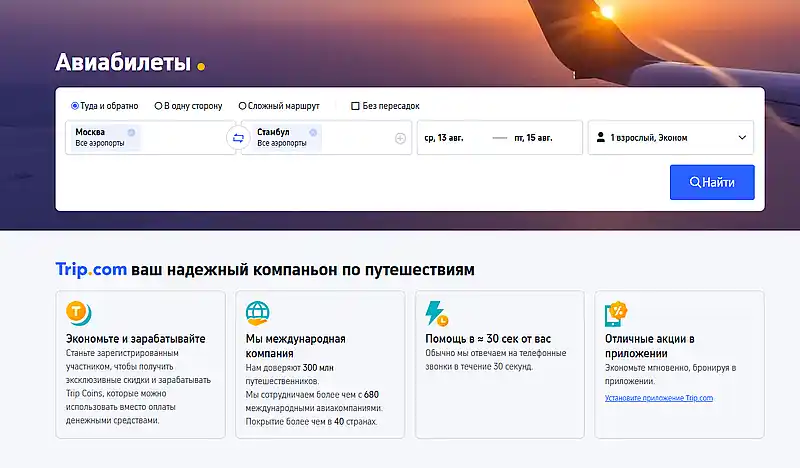This screenshot has width=800, height=468.
Task: Click the "Мы международная компания" heading
Action: [295, 346]
